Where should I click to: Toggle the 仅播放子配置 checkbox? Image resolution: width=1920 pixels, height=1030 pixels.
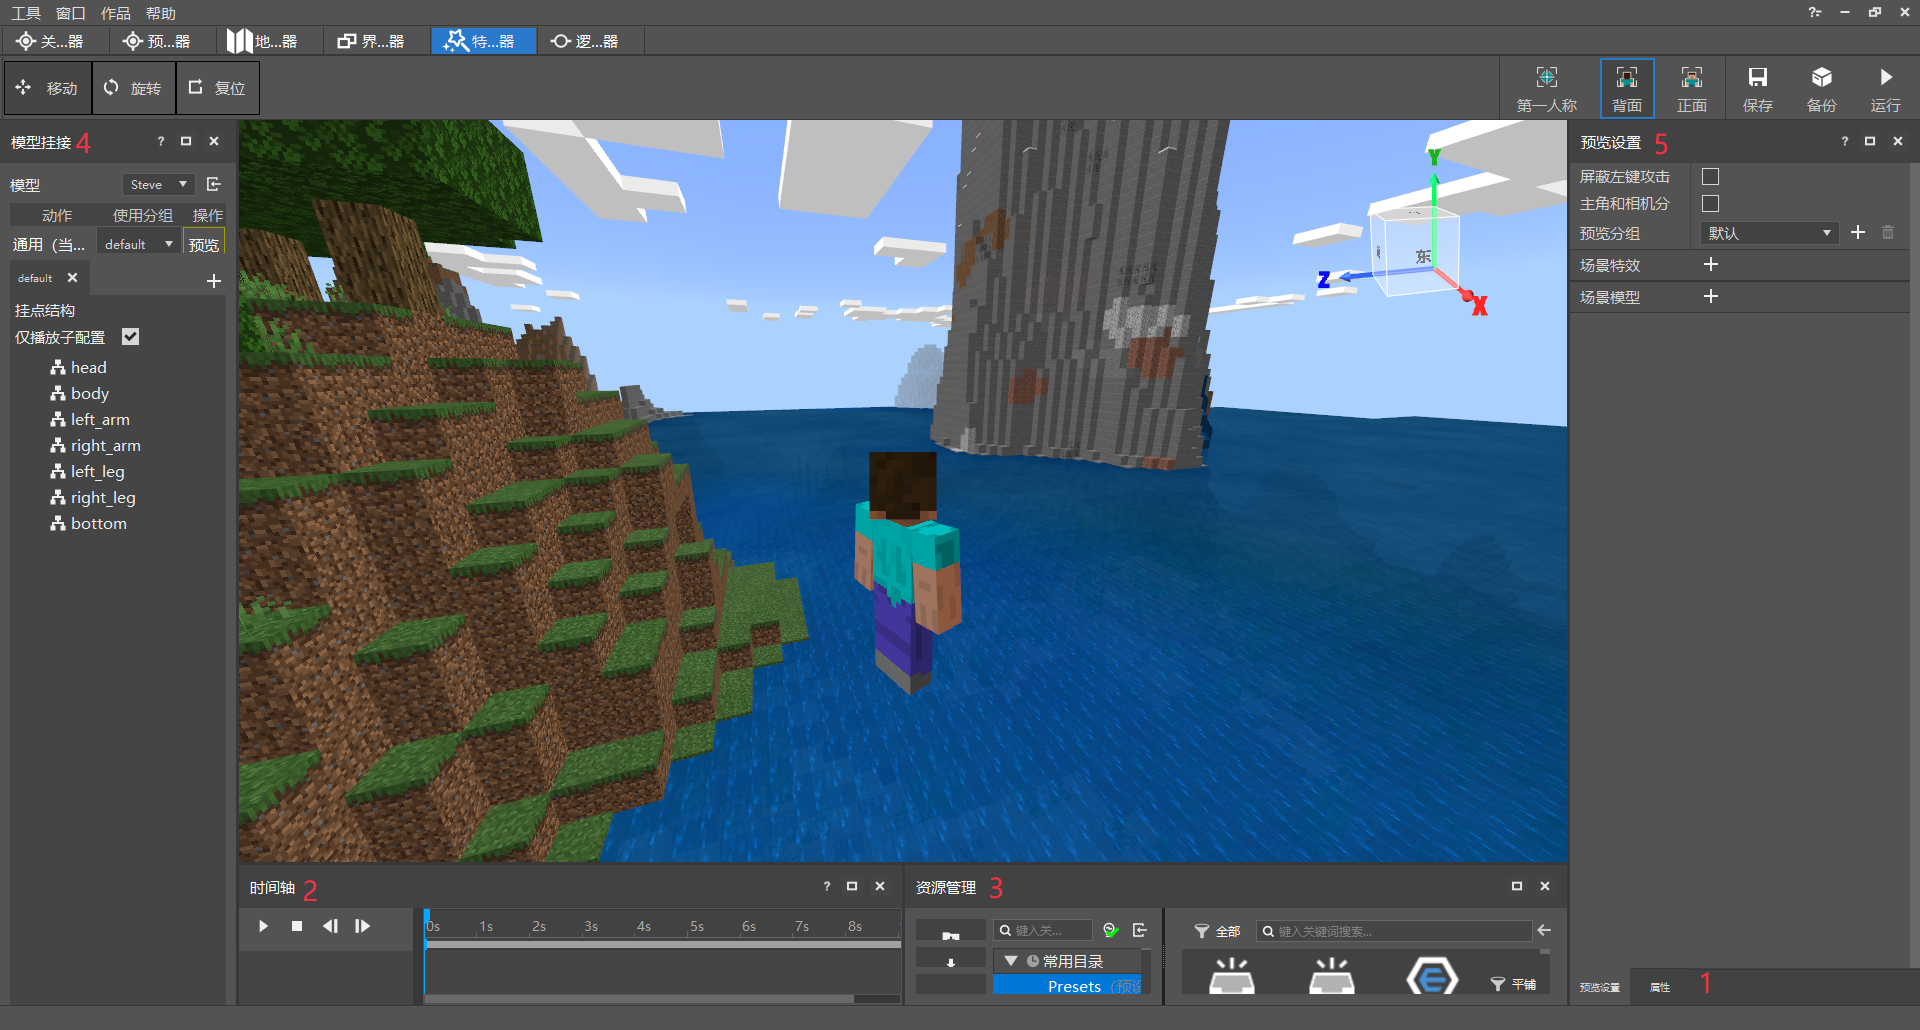[x=131, y=337]
